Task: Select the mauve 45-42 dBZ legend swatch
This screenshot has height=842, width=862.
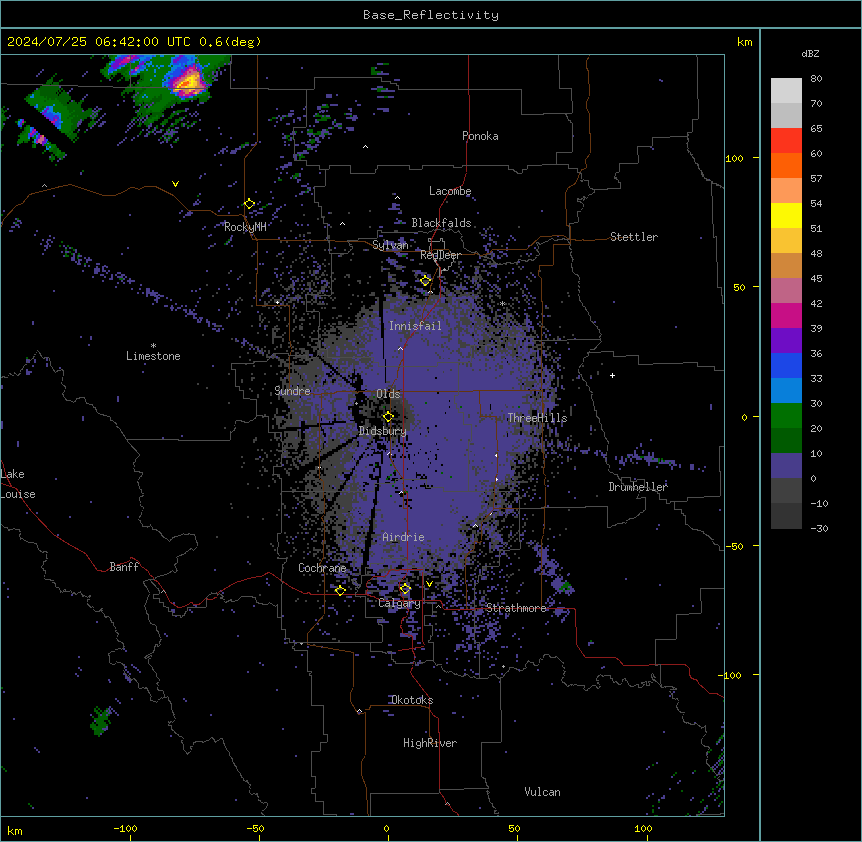Action: [x=786, y=291]
